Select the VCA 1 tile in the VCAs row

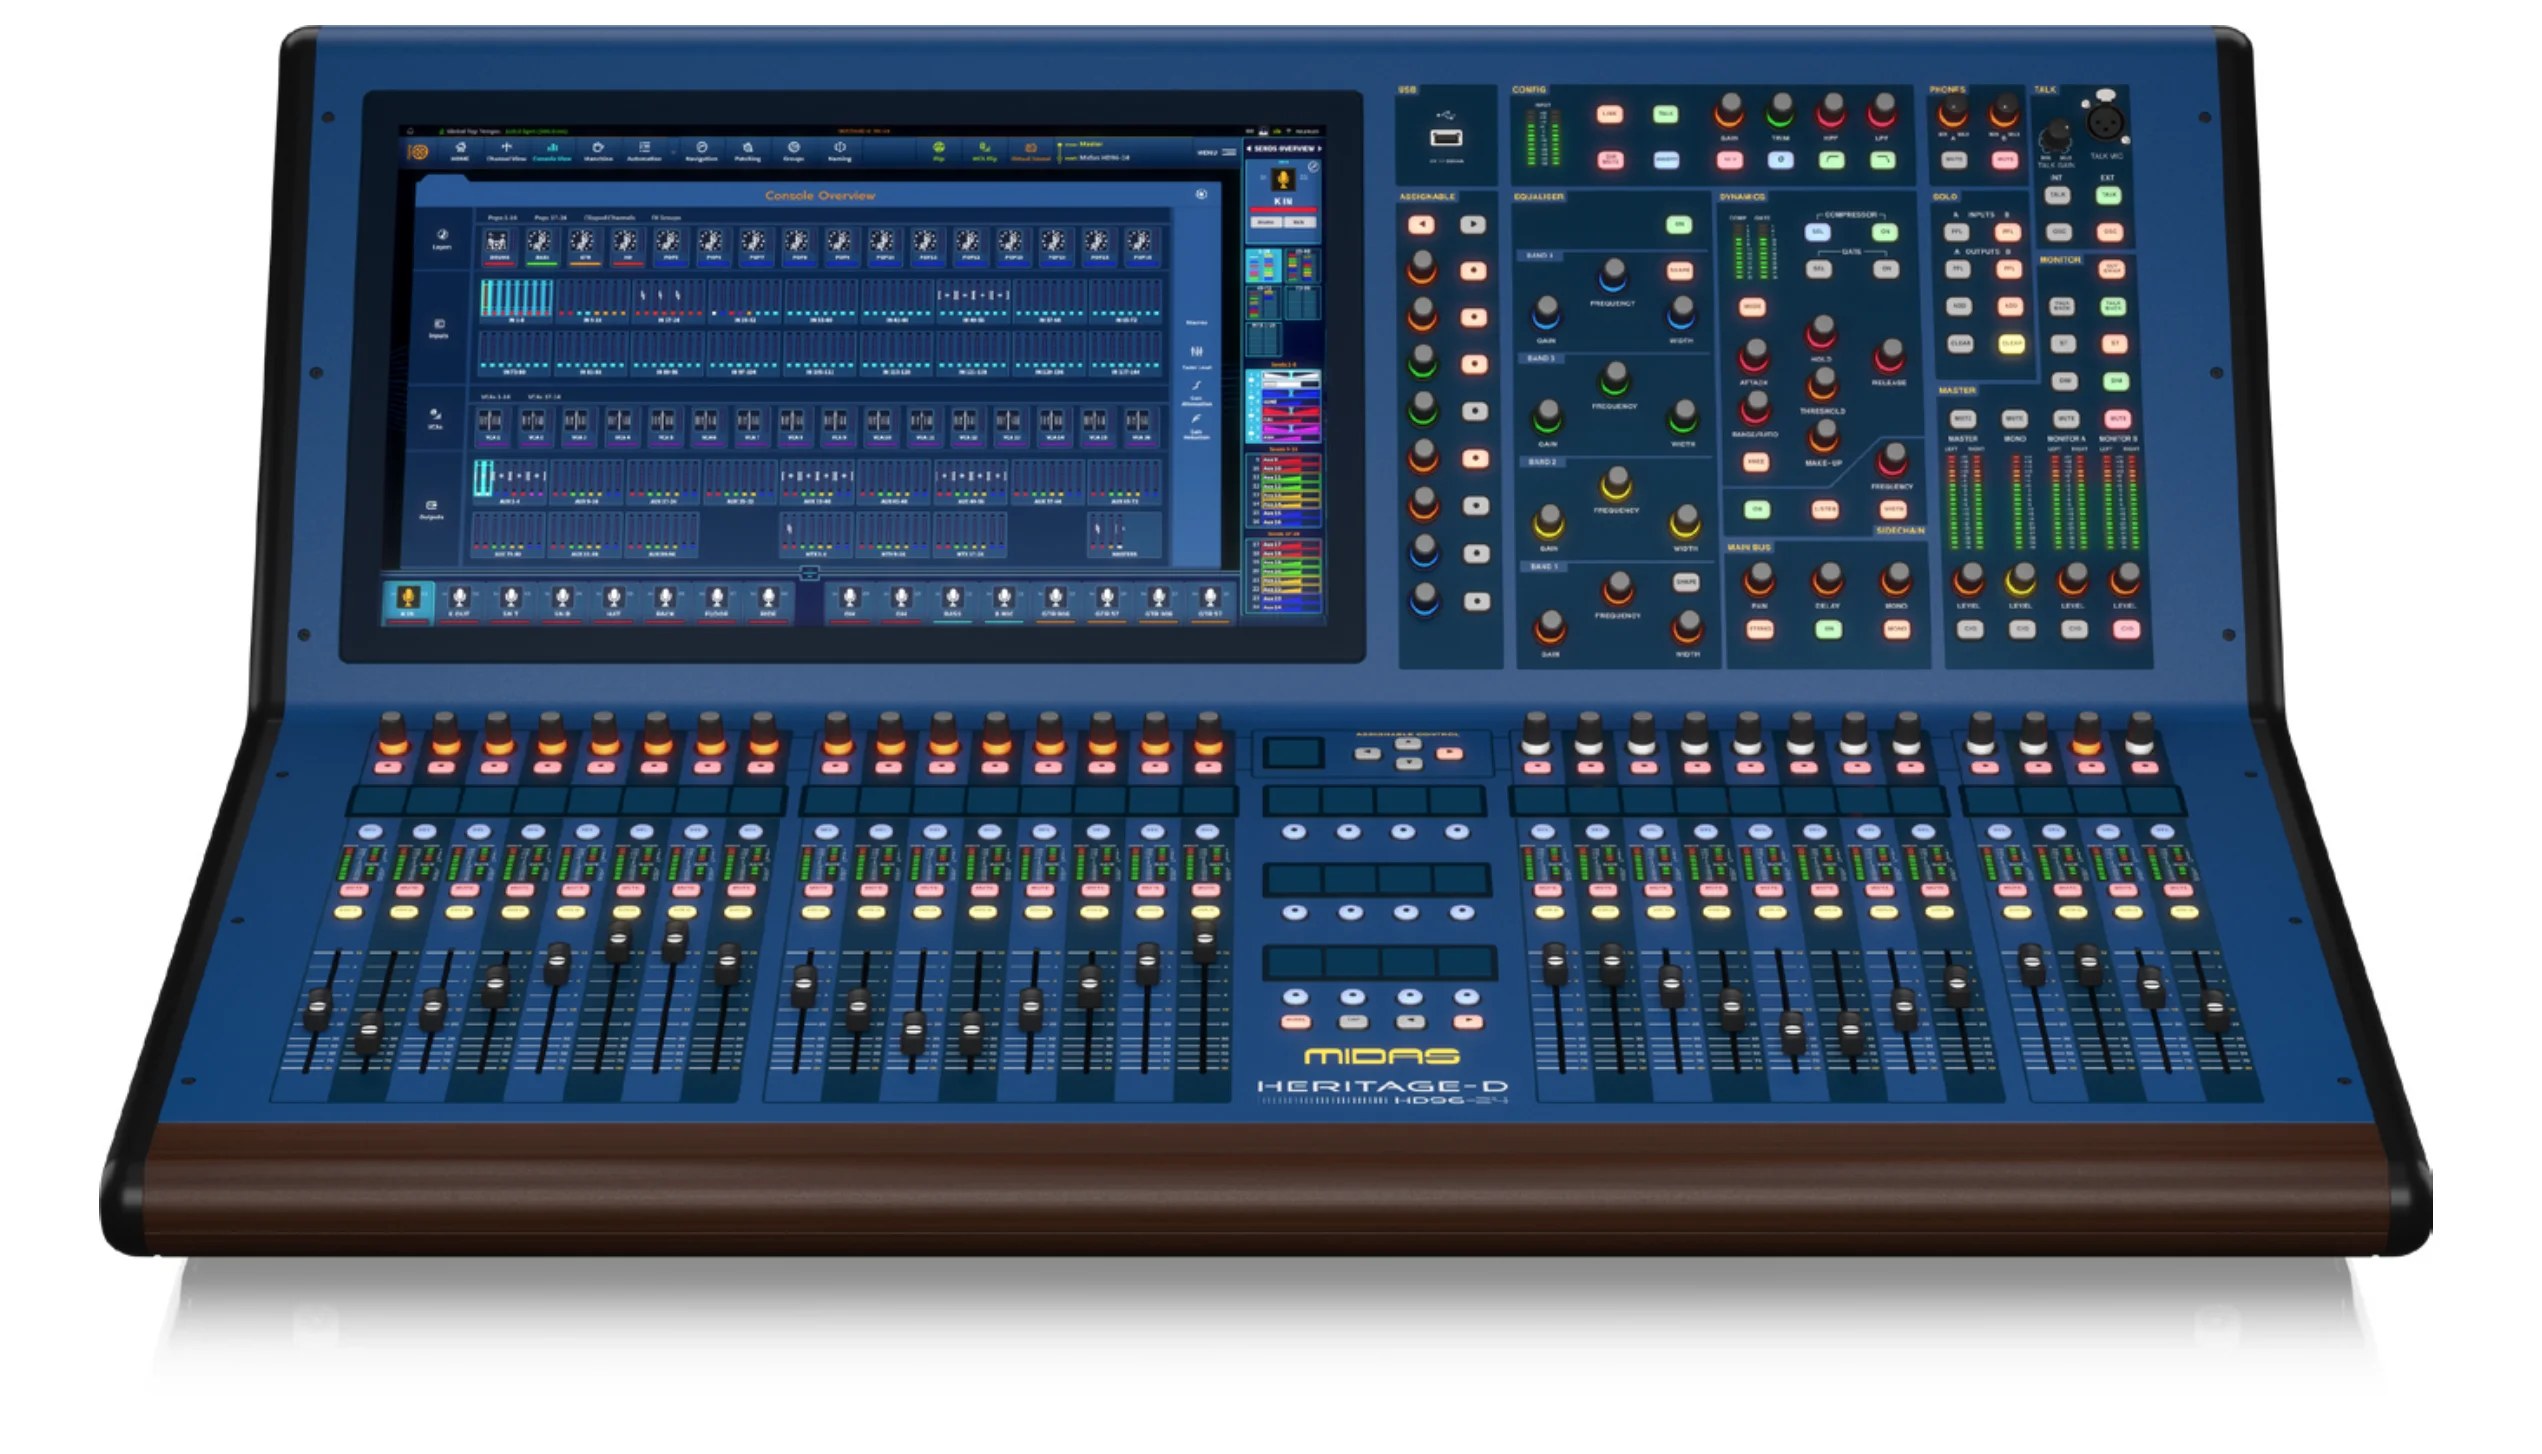[x=494, y=425]
